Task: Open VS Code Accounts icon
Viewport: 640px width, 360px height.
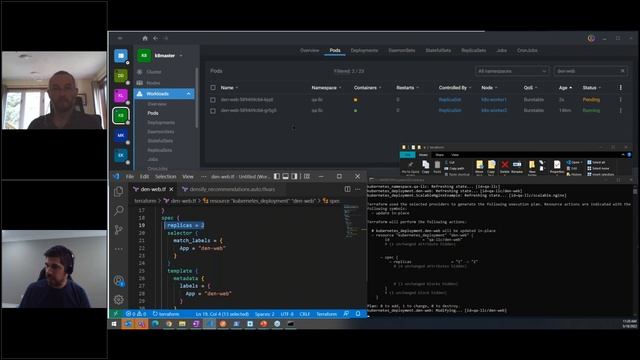Action: pos(119,281)
